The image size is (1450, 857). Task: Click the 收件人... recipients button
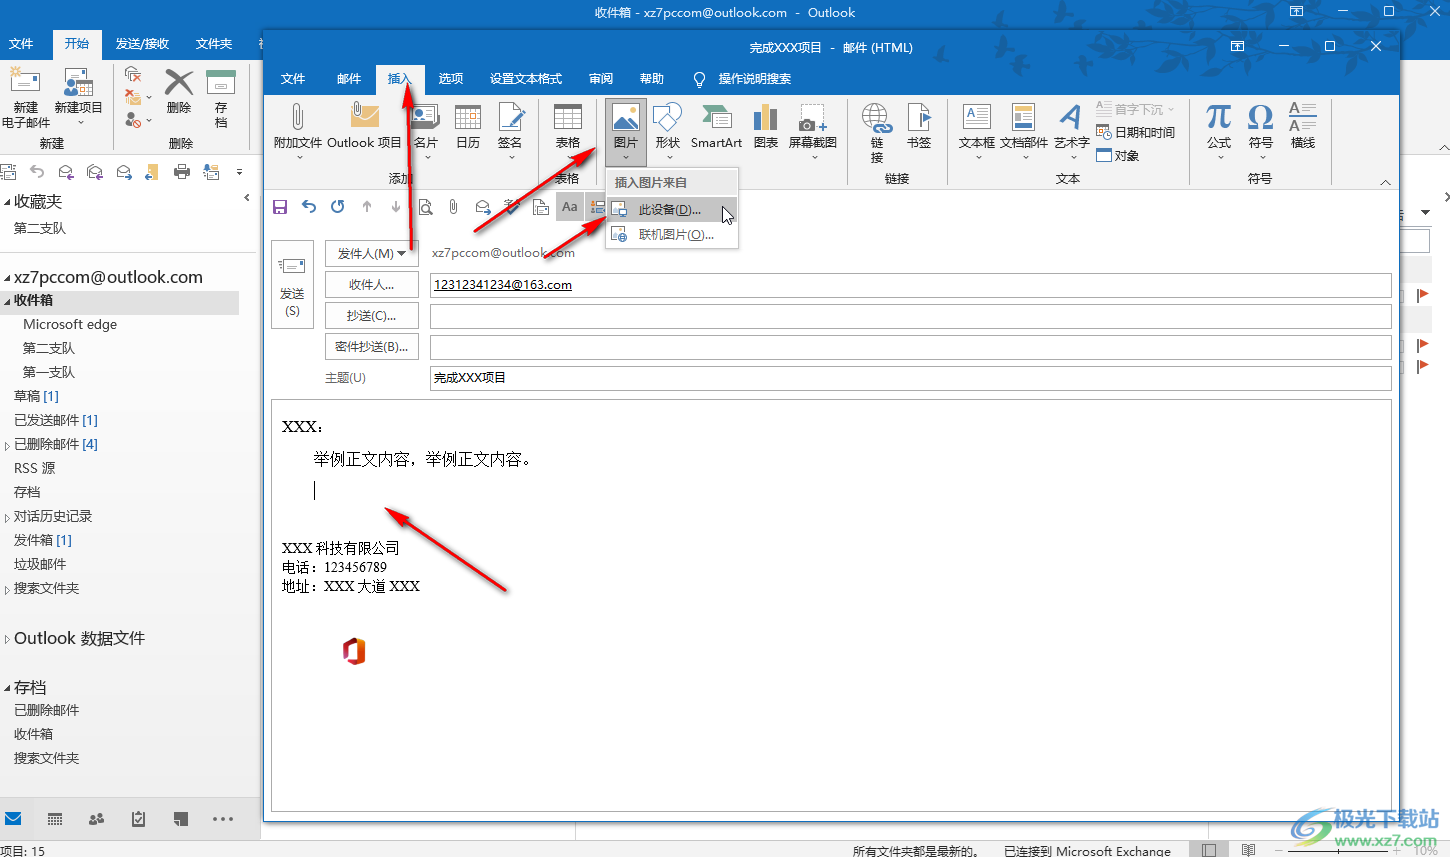372,285
